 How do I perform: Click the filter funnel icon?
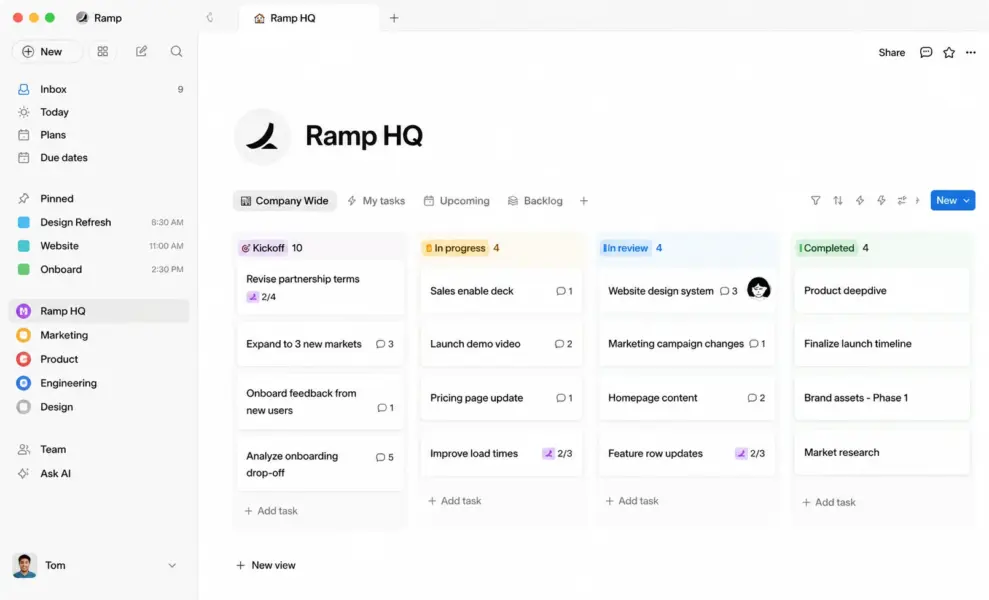pyautogui.click(x=816, y=201)
